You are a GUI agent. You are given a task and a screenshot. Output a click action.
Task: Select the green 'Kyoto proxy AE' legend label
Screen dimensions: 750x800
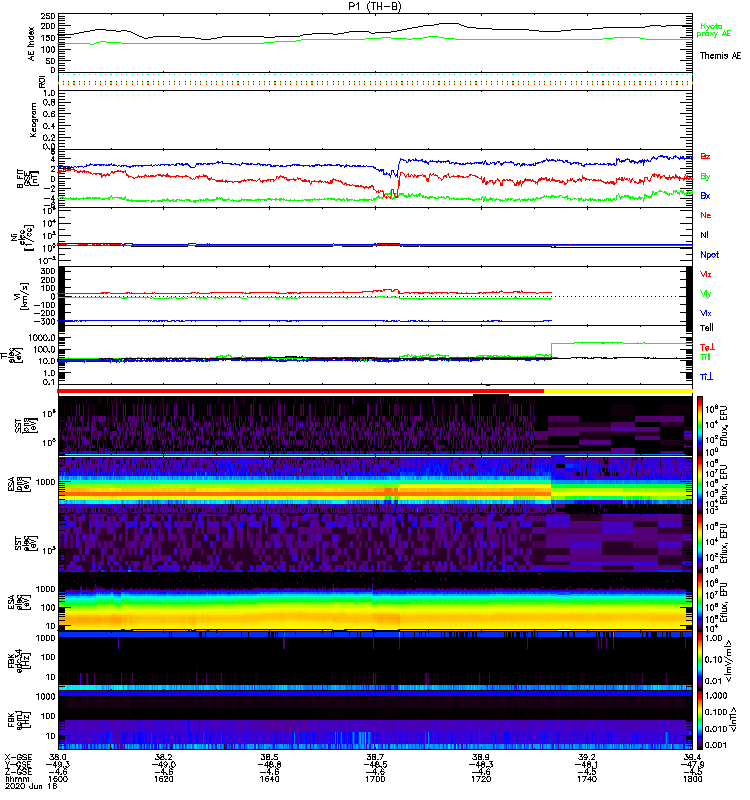714,30
